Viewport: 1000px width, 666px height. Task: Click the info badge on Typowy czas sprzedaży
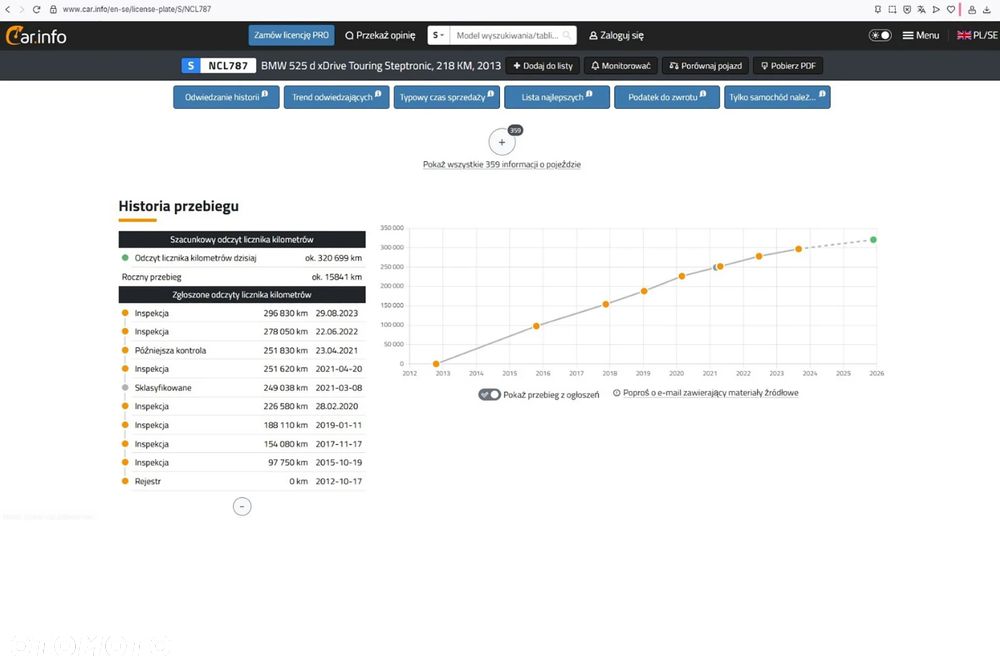point(490,94)
